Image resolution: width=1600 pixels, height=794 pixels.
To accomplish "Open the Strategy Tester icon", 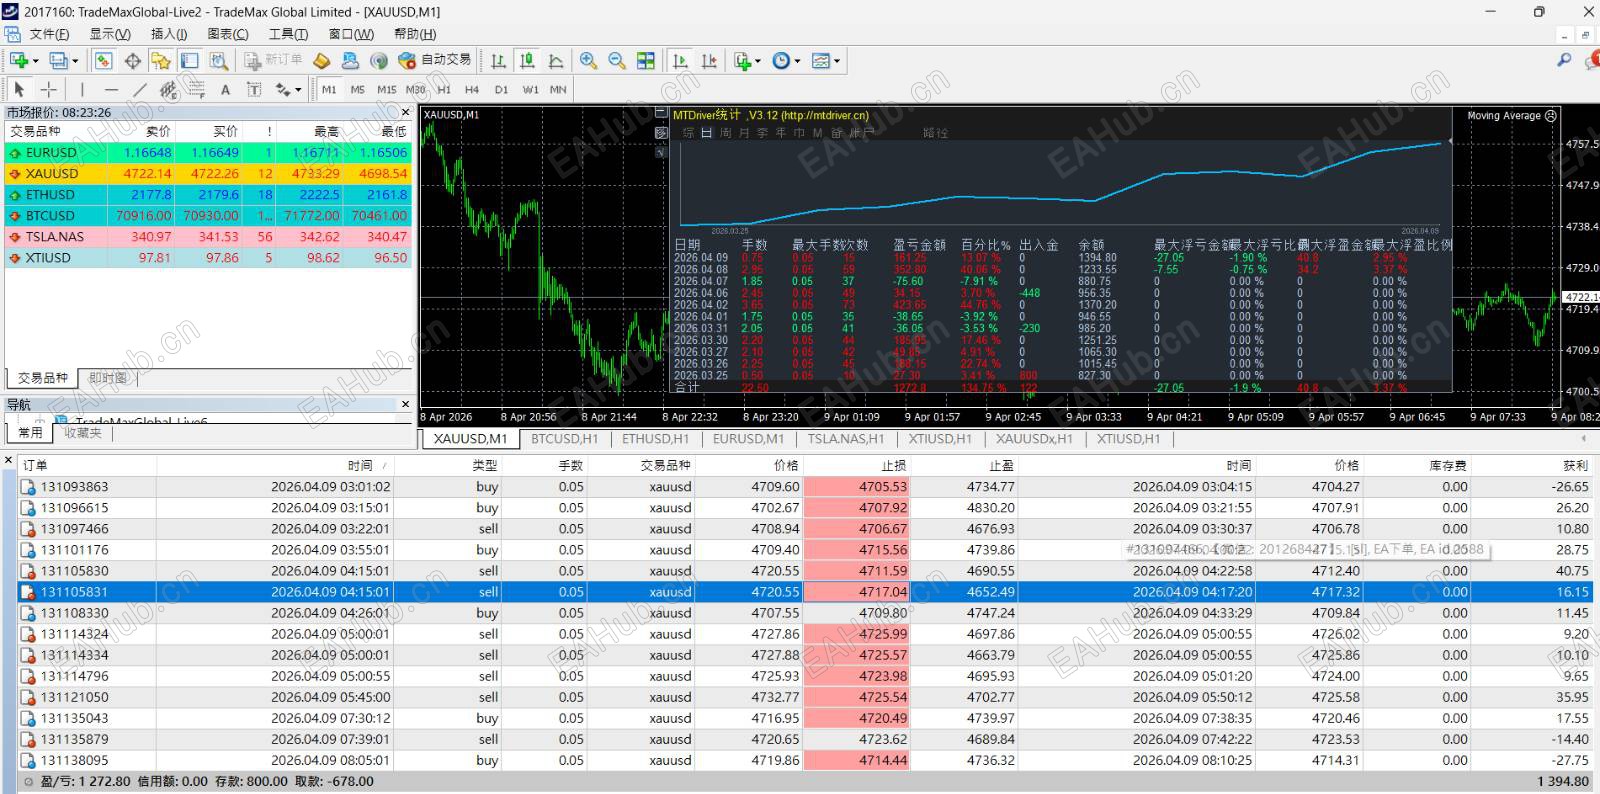I will click(x=219, y=61).
